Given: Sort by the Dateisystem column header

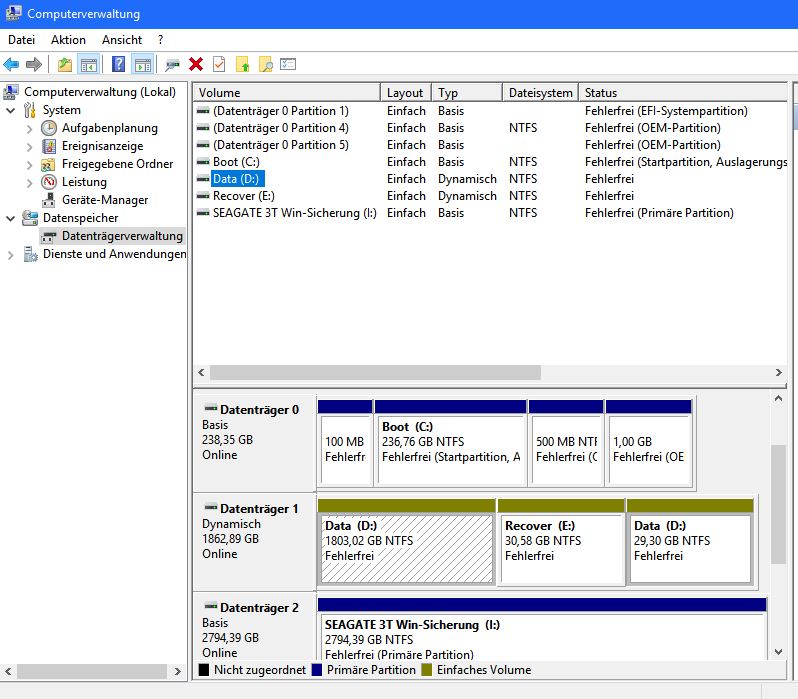Looking at the screenshot, I should [540, 93].
